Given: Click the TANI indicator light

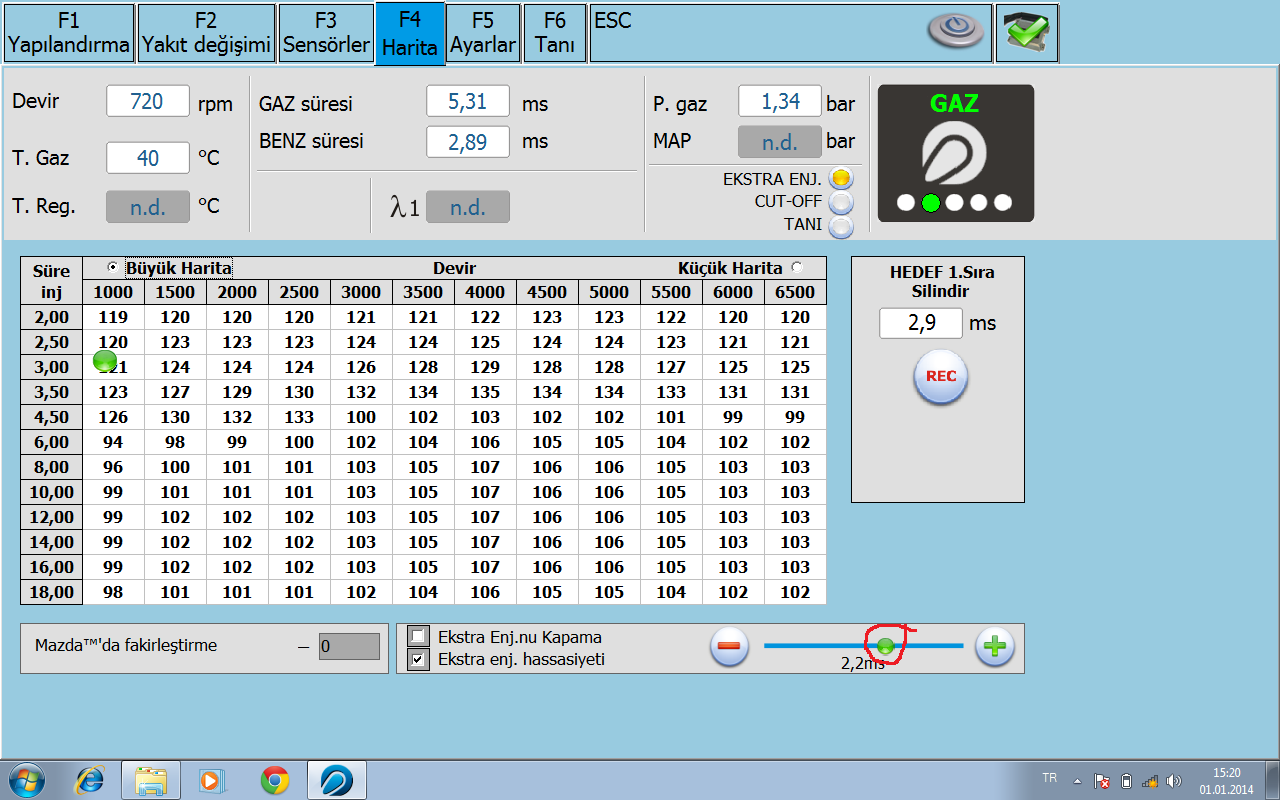Looking at the screenshot, I should [842, 226].
